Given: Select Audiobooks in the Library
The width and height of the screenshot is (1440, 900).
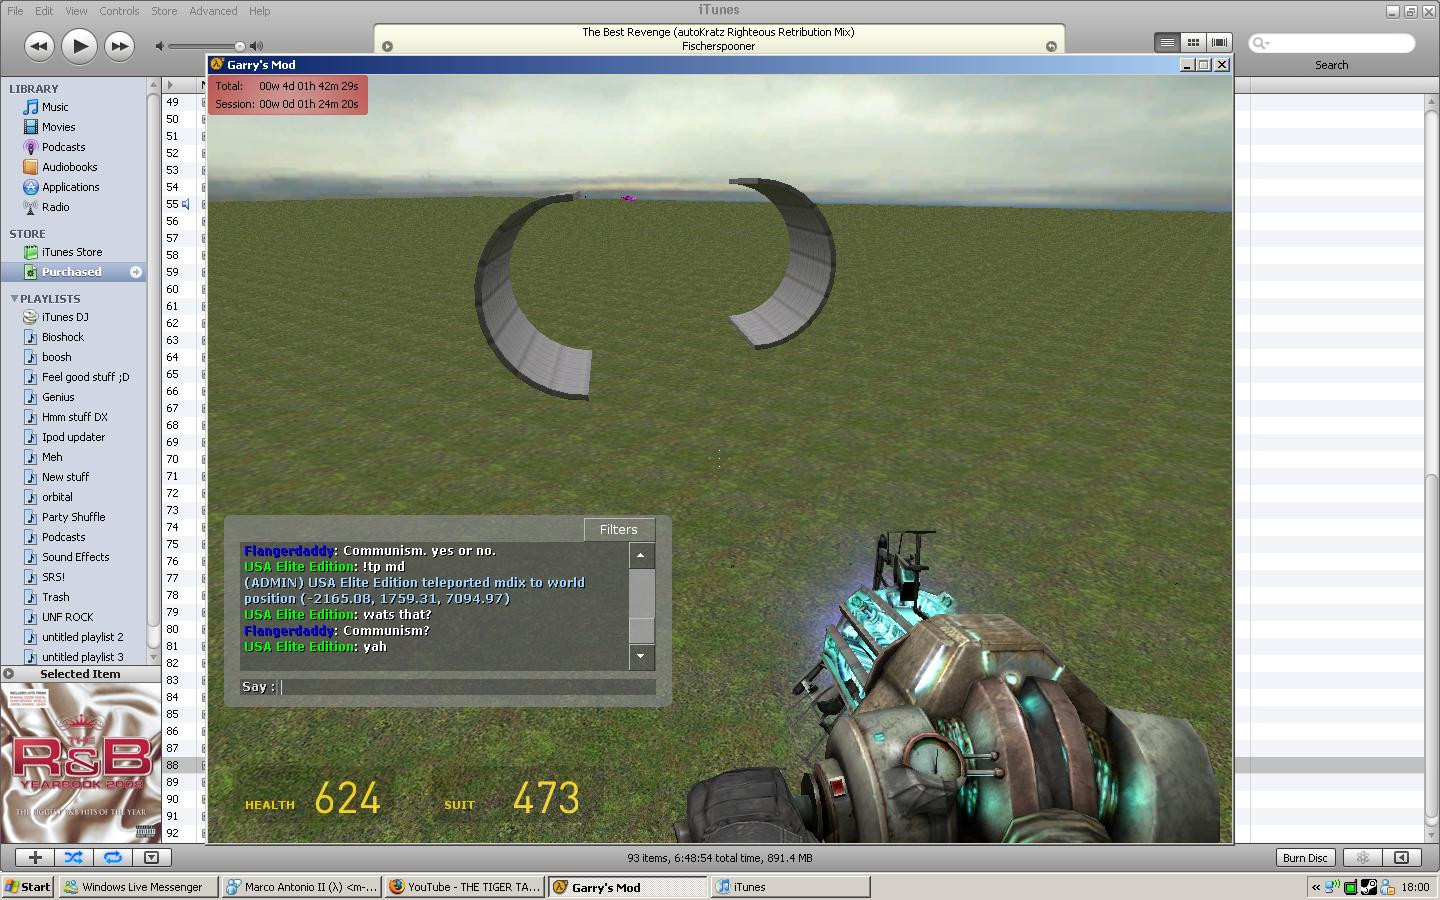Looking at the screenshot, I should pos(69,167).
